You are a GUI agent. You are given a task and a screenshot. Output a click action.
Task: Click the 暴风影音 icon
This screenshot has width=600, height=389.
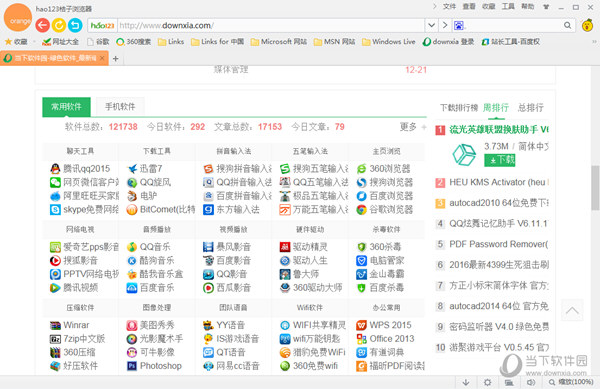point(209,247)
